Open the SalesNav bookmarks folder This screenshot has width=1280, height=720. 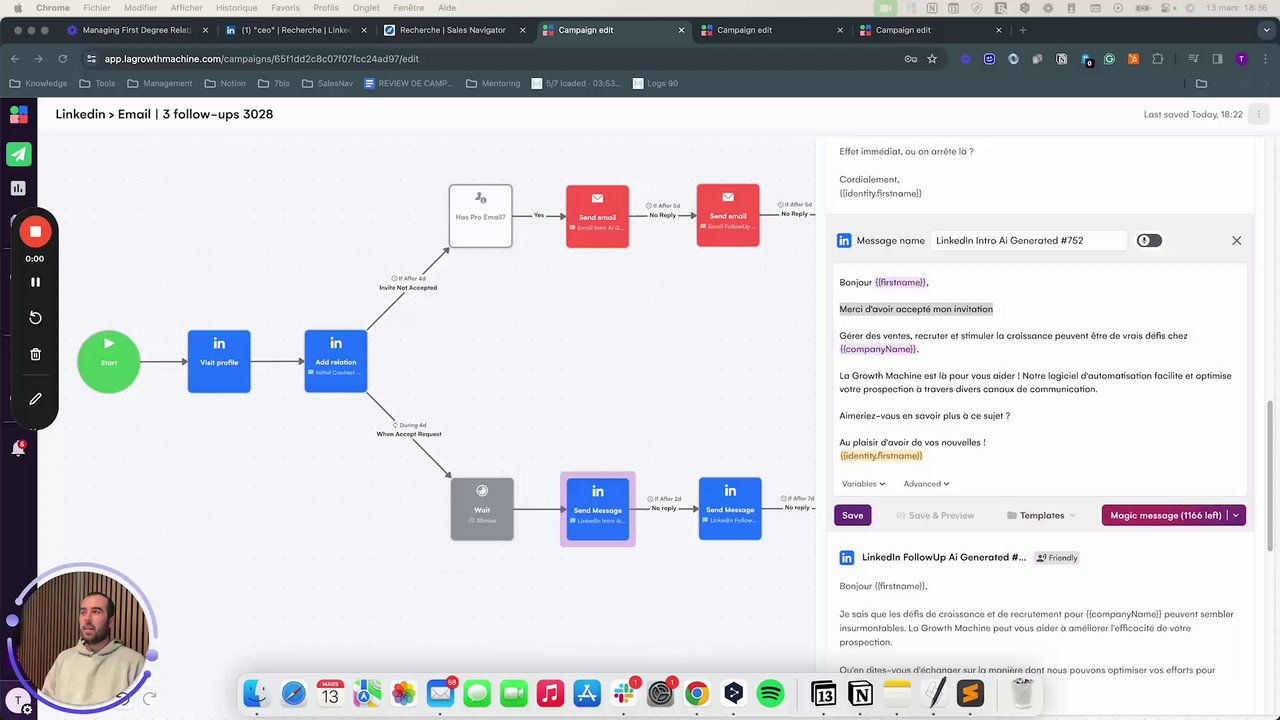(x=327, y=83)
